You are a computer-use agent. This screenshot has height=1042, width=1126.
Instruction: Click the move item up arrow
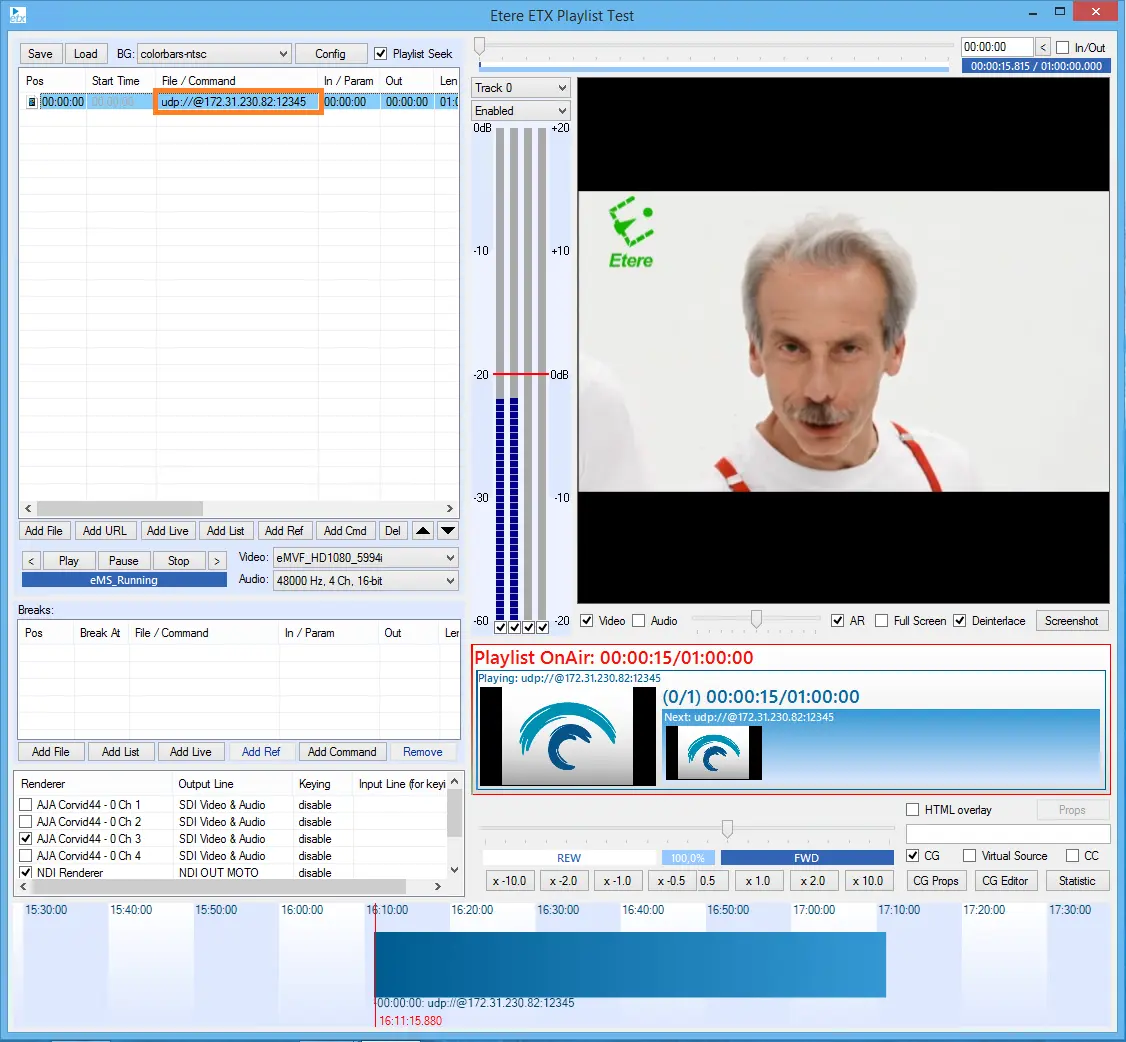[x=423, y=531]
